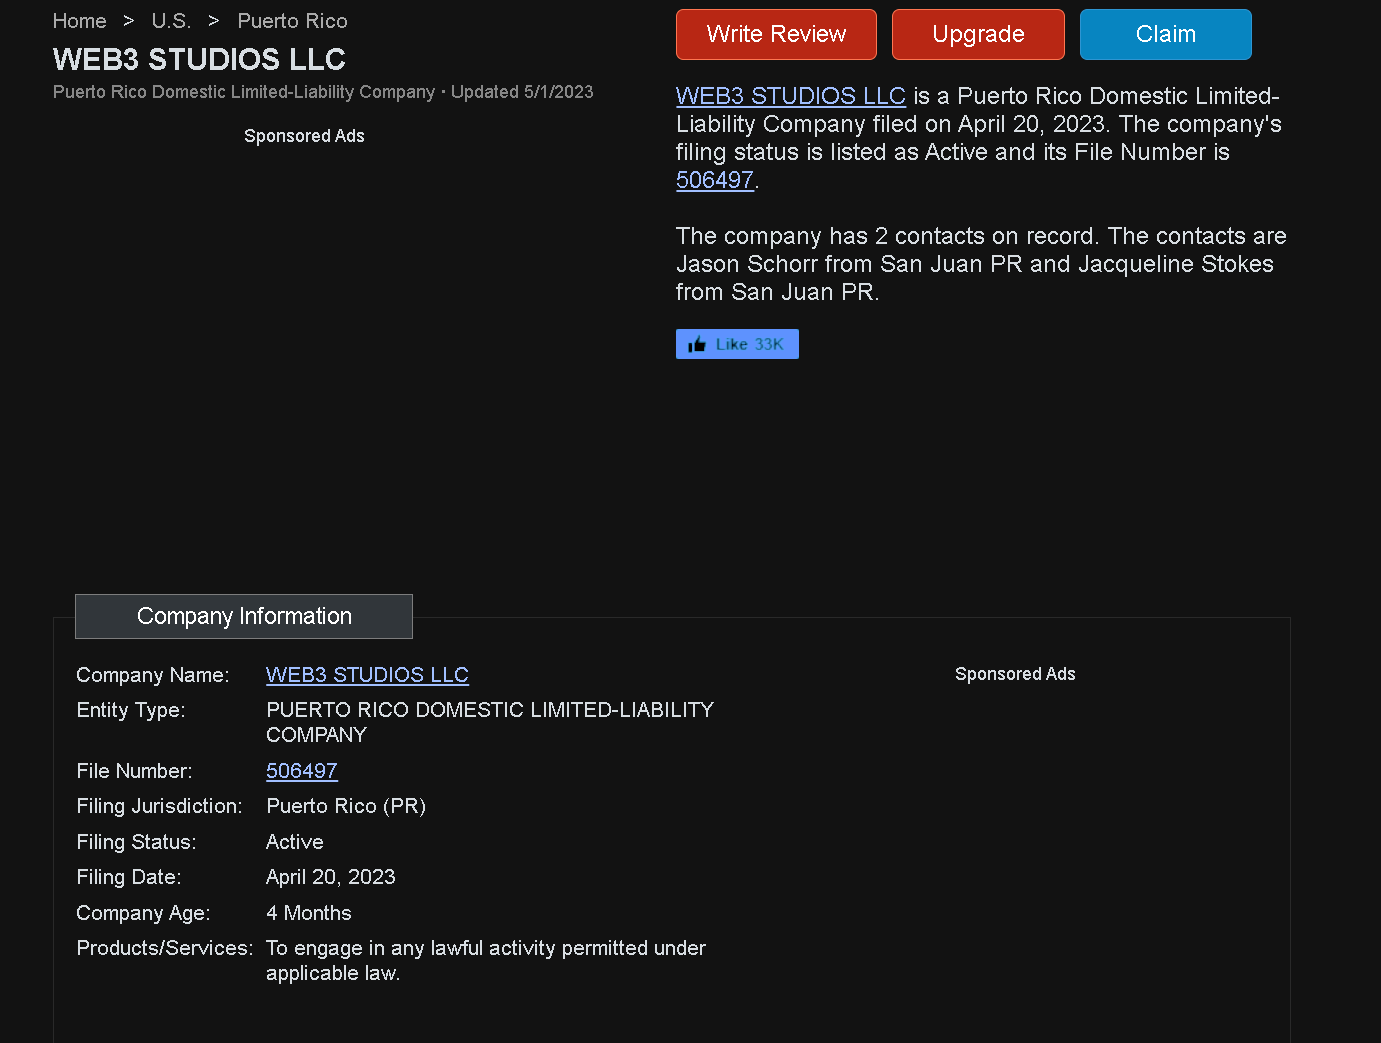Click the '4 Months' company age value
This screenshot has height=1043, width=1381.
(309, 913)
